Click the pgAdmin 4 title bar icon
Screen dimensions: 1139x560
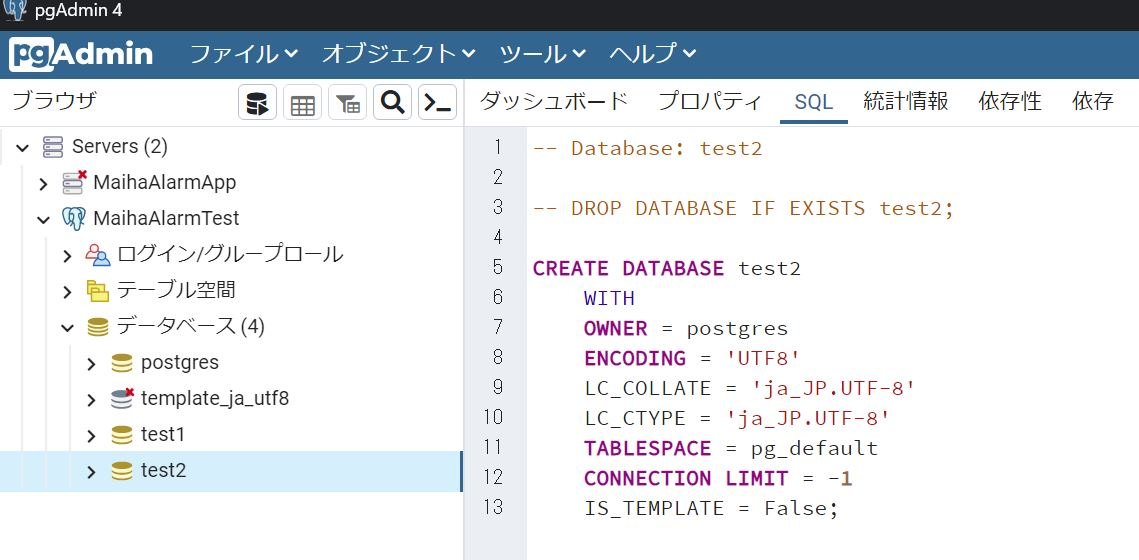pos(15,10)
